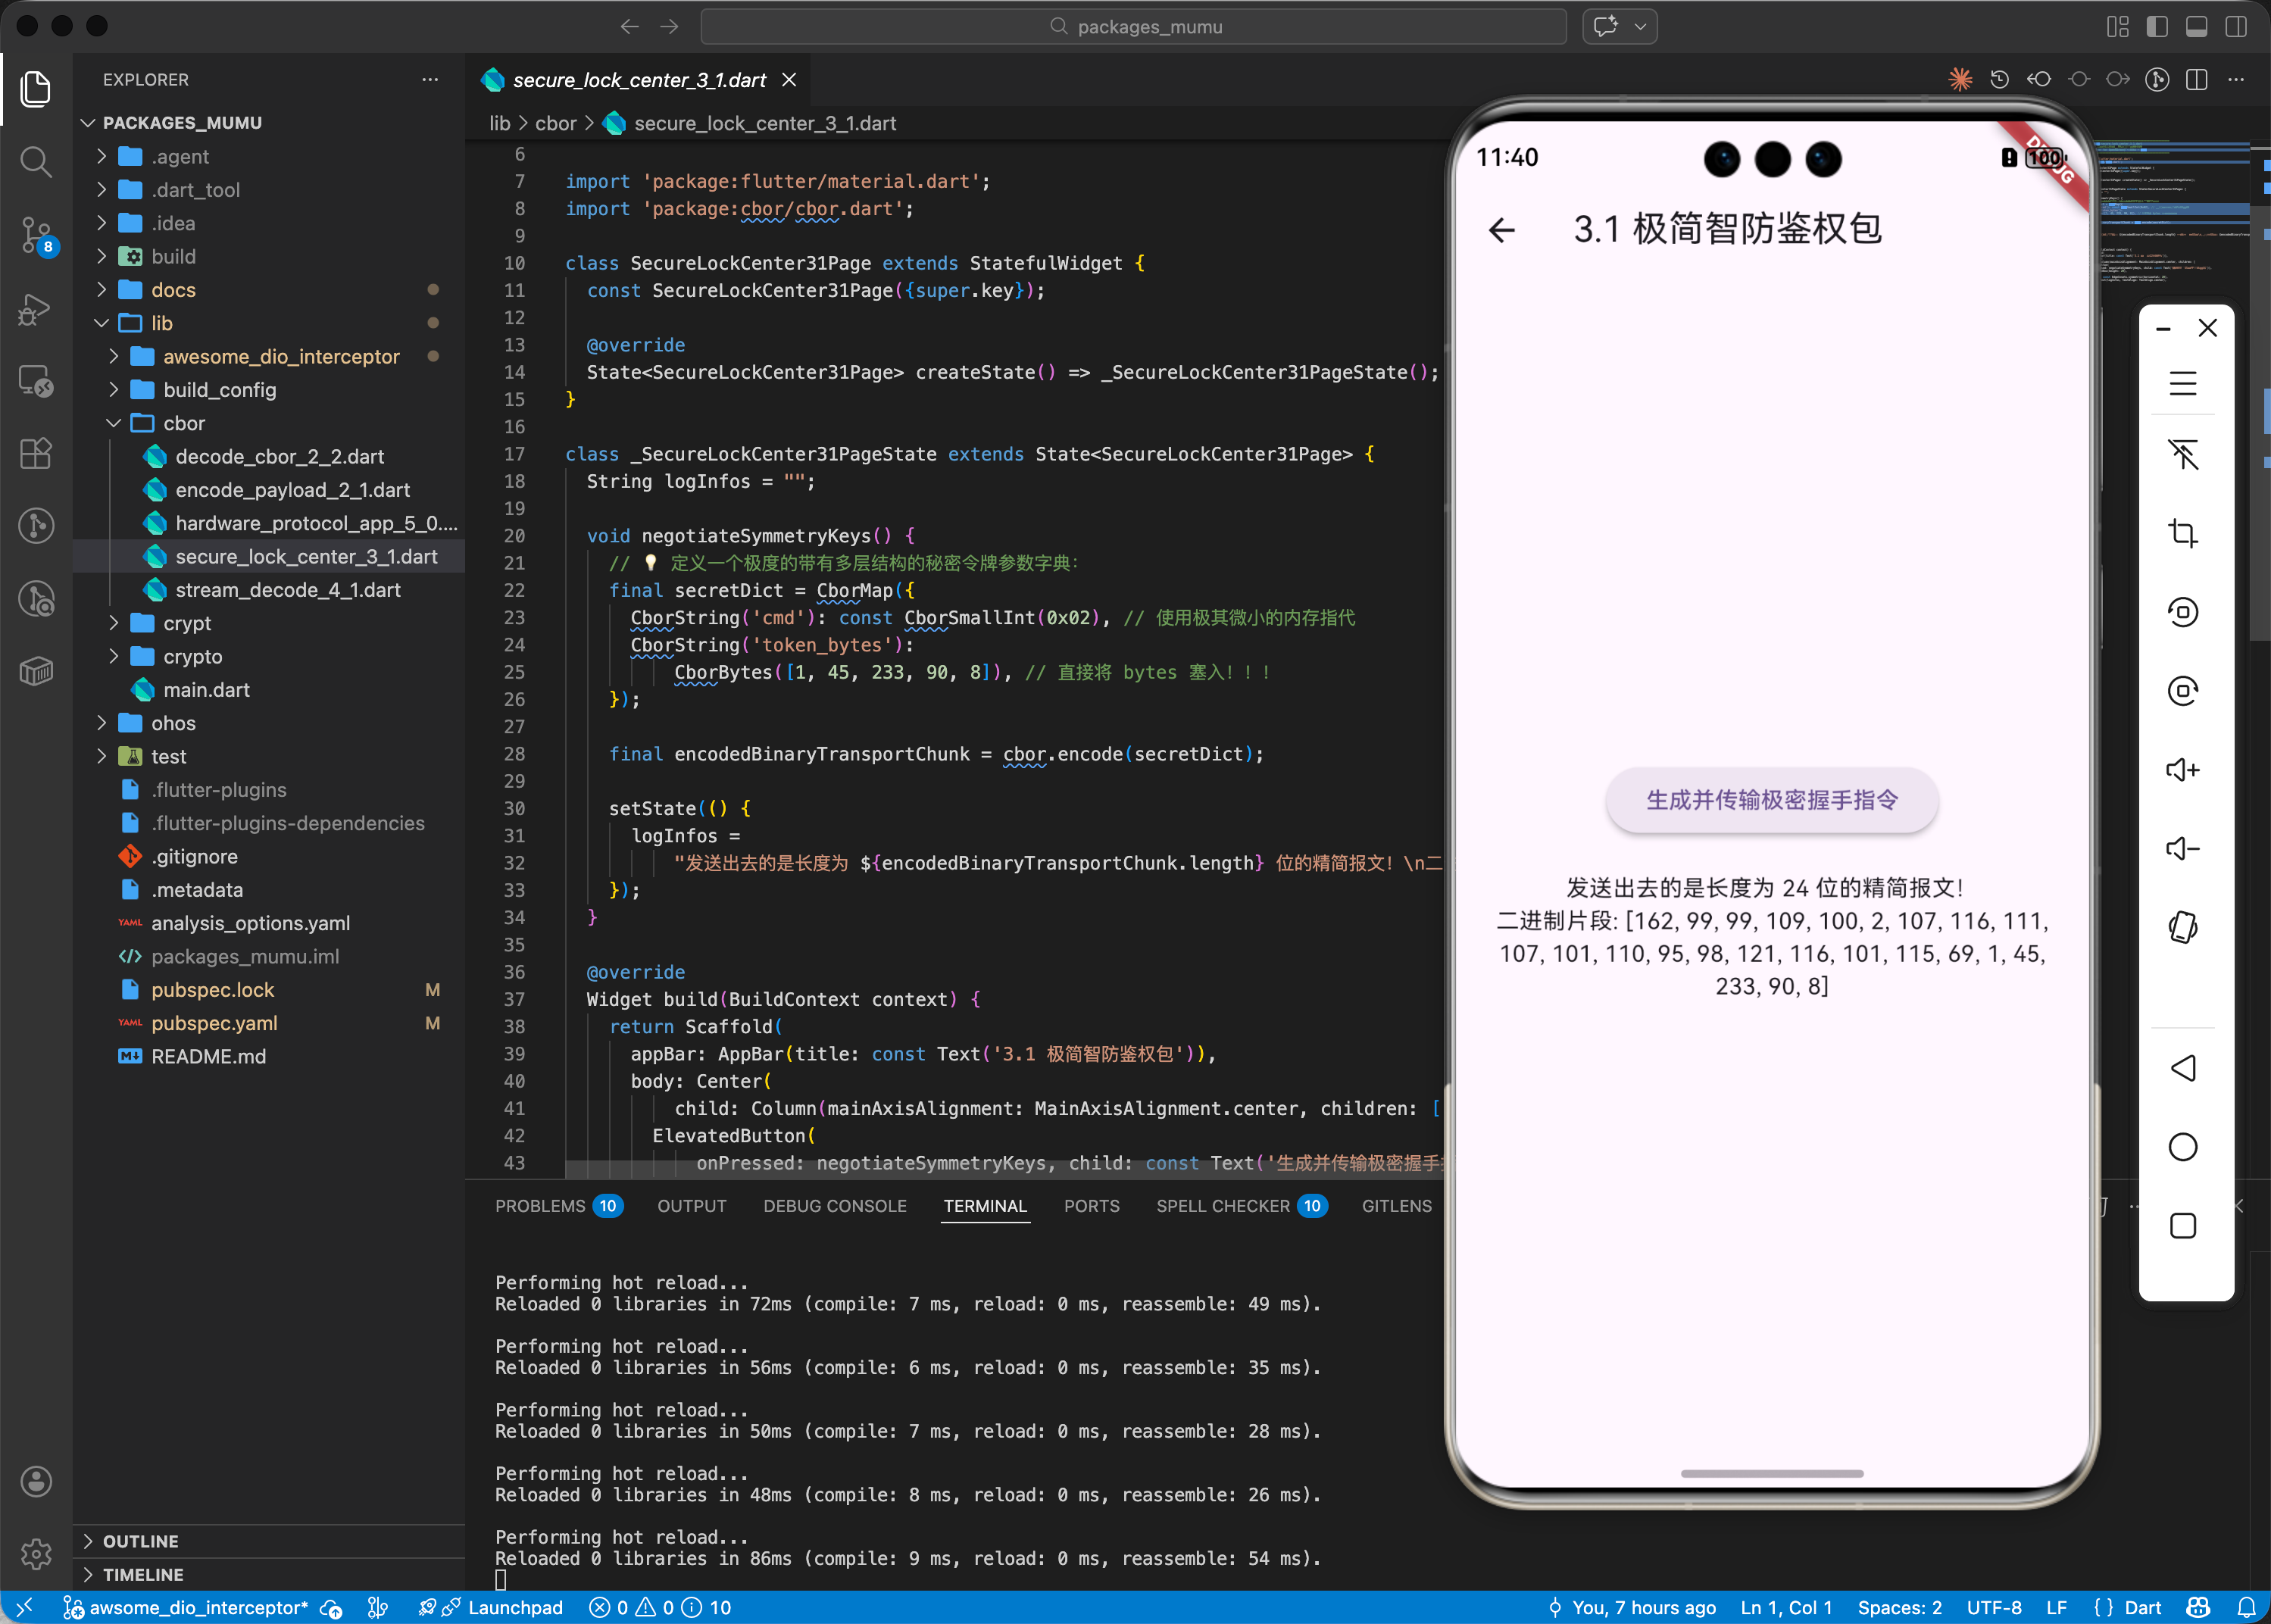Image resolution: width=2271 pixels, height=1624 pixels.
Task: Open the PROBLEMS panel tab
Action: point(540,1206)
